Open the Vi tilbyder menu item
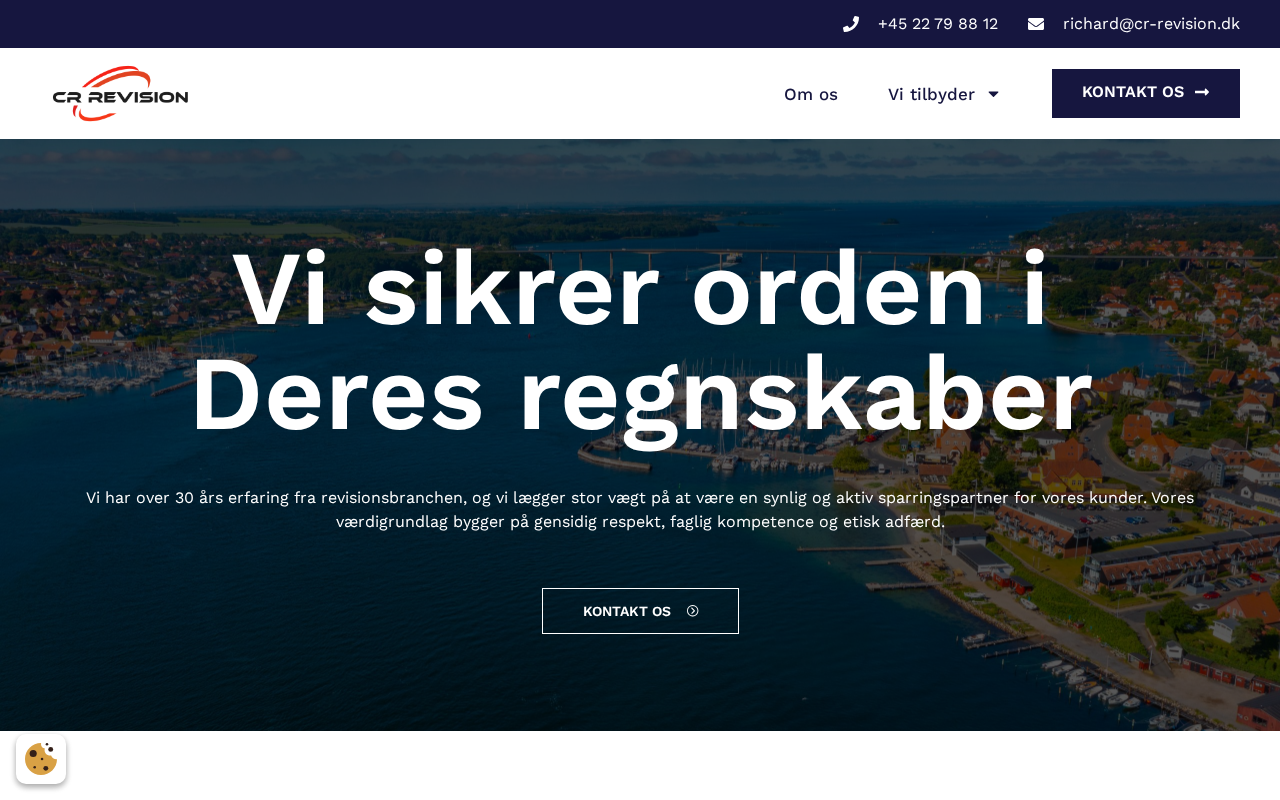 943,94
